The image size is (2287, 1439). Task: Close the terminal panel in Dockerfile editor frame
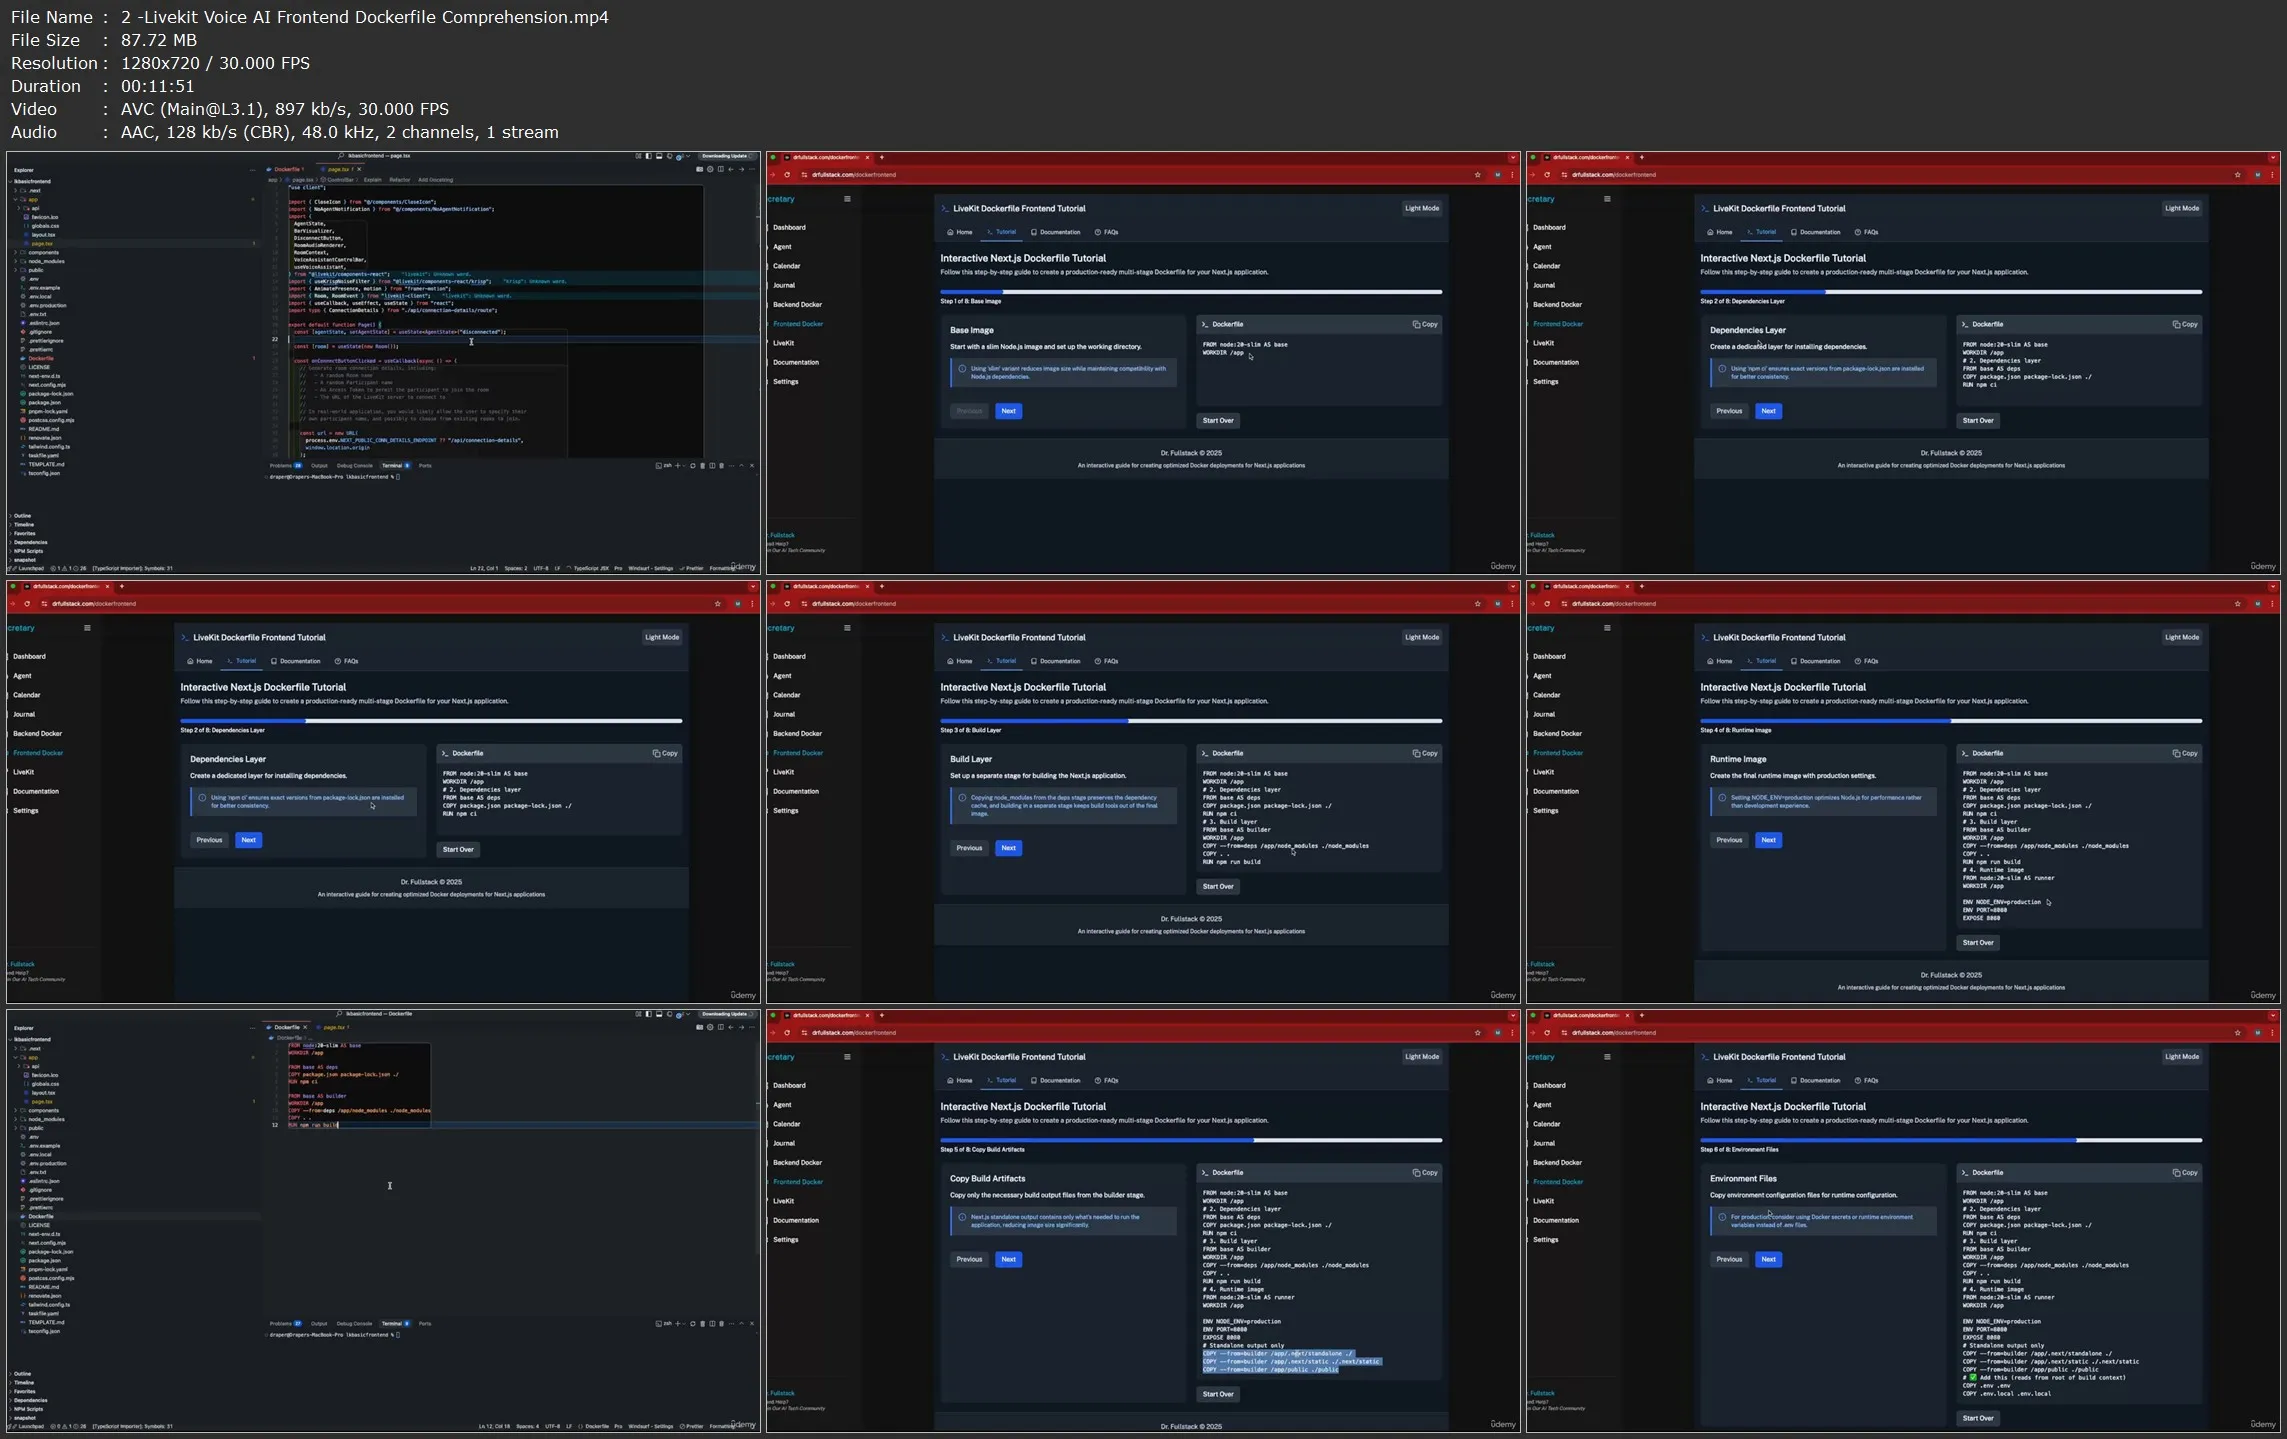click(x=752, y=1323)
